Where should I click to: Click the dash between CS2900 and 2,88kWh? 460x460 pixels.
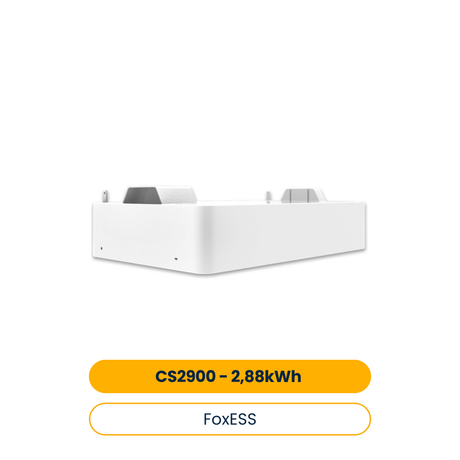[223, 377]
